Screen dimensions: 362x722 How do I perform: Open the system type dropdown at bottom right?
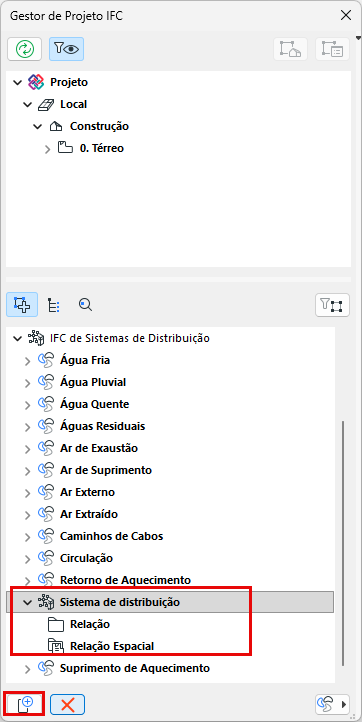333,704
